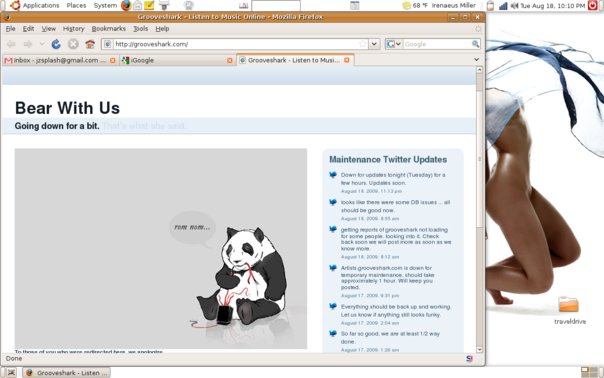Open Firefox from the top panel launcher
Screen dimensions: 604x378
[x=126, y=5]
